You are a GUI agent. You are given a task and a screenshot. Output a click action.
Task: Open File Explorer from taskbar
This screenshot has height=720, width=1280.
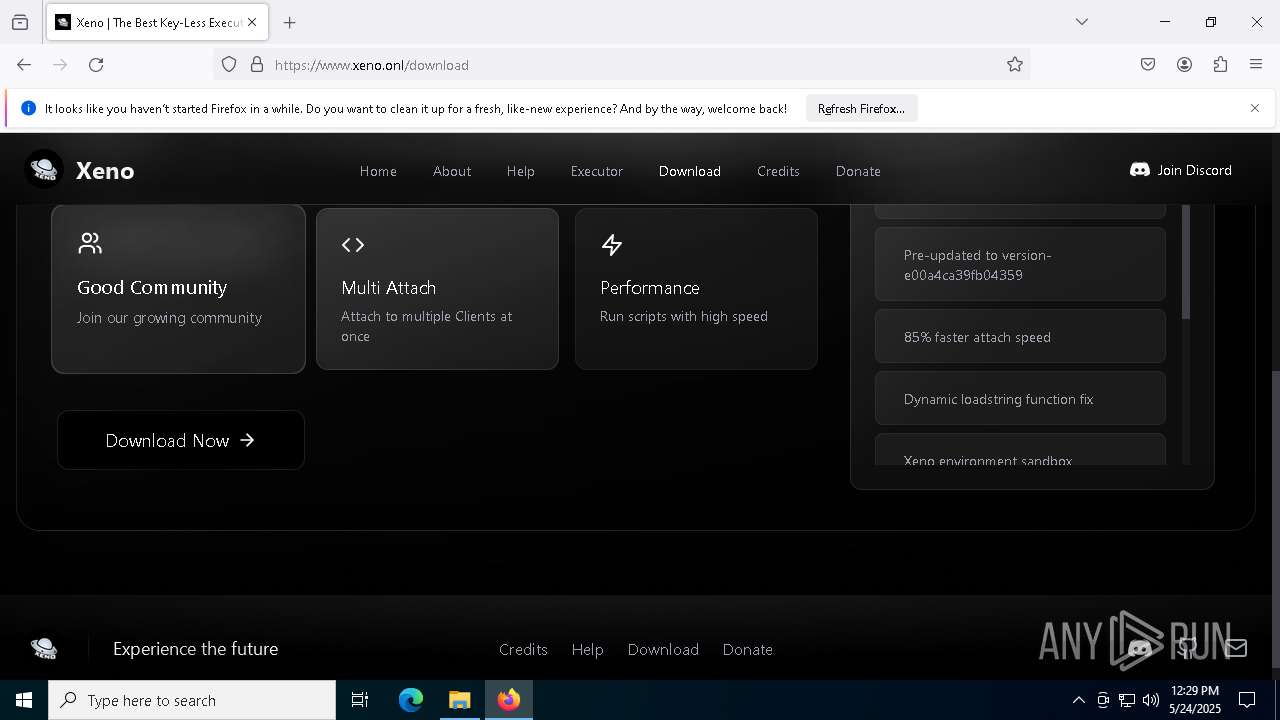coord(460,700)
